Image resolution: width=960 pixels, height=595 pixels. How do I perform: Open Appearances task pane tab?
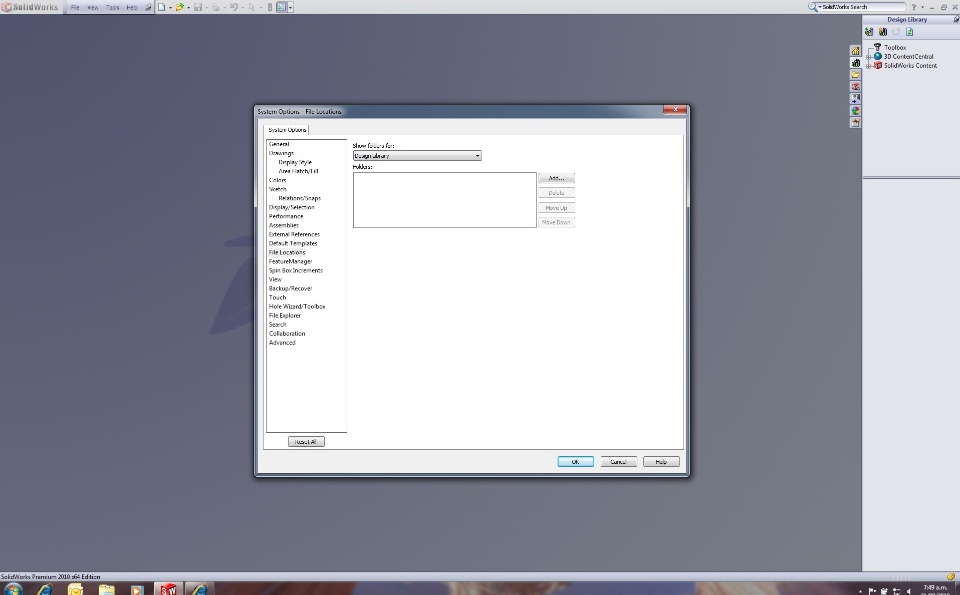[855, 111]
